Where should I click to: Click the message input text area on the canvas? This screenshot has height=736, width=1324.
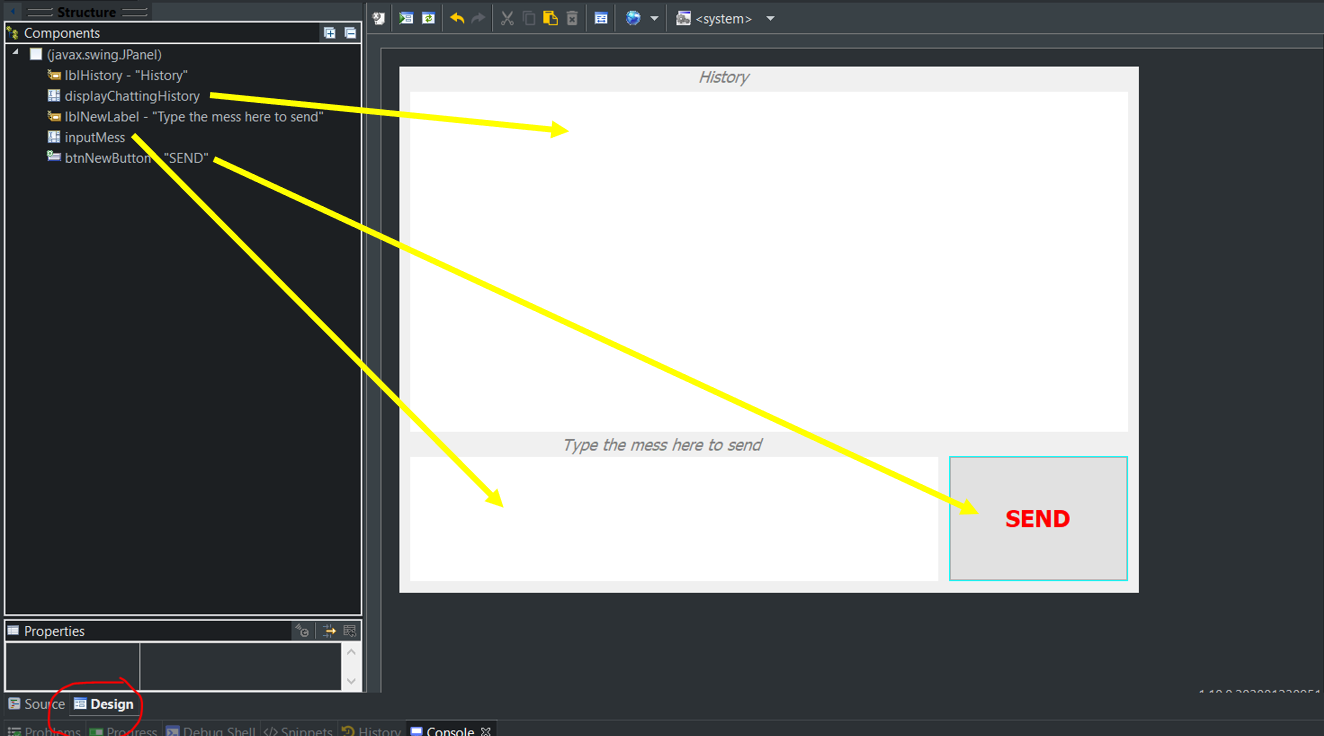tap(673, 518)
